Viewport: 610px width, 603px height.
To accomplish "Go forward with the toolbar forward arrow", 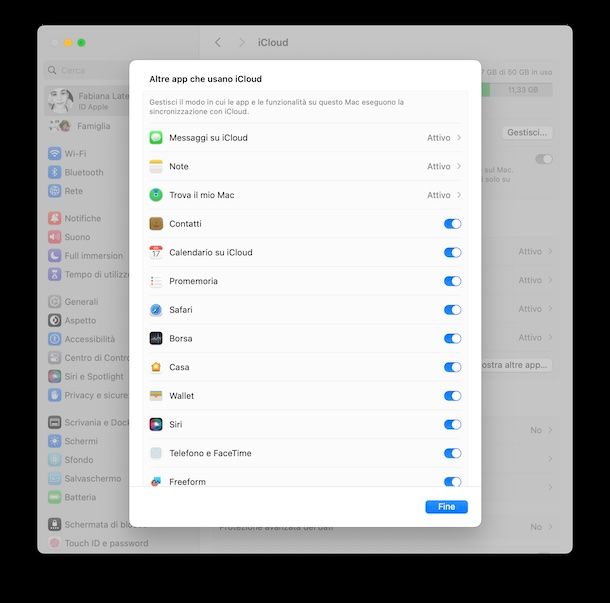I will click(x=242, y=42).
